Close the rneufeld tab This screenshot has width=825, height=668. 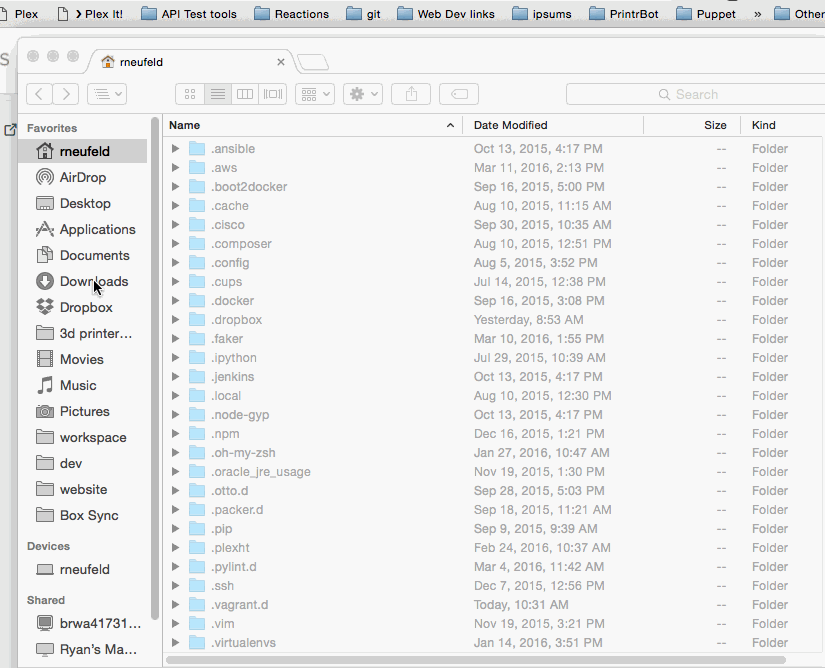click(x=281, y=62)
